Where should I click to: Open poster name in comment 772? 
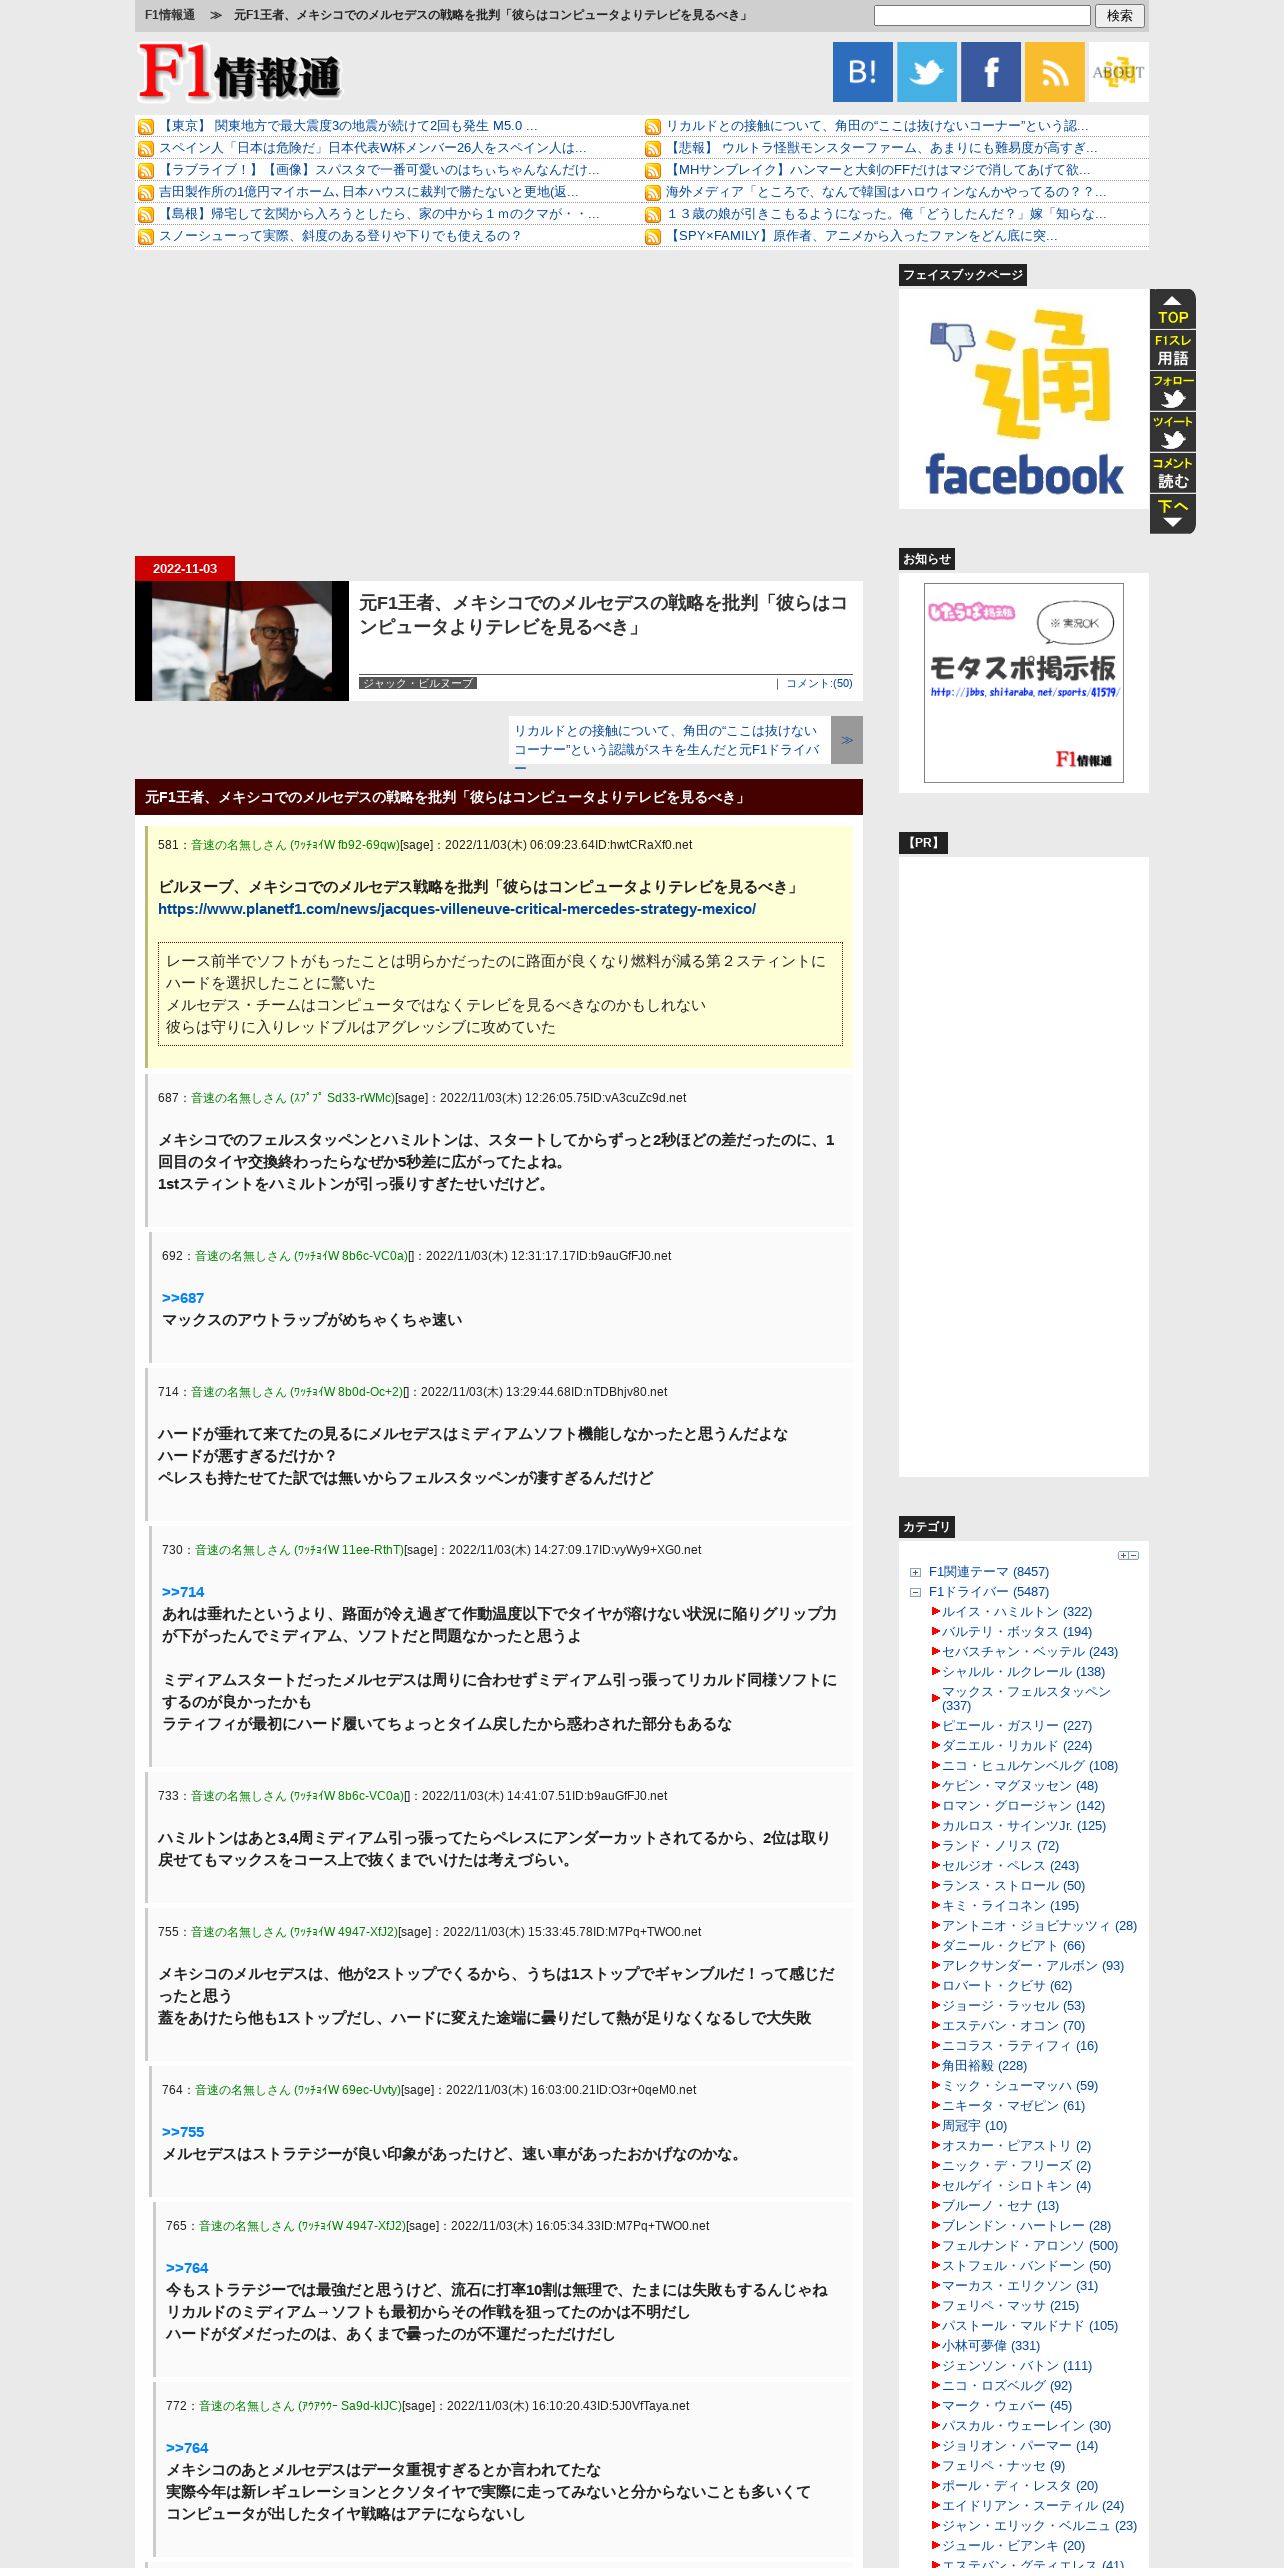300,2406
